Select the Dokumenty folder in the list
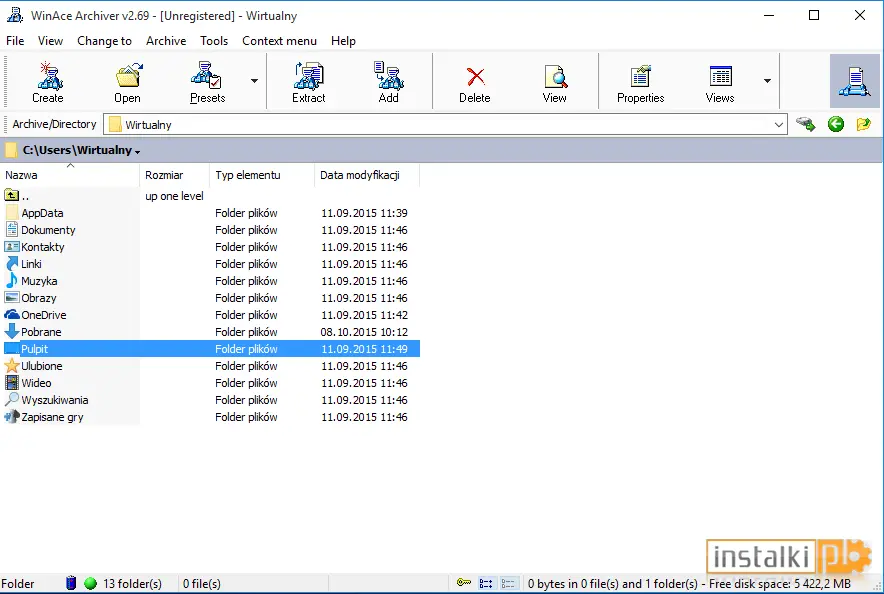The image size is (884, 594). (48, 230)
